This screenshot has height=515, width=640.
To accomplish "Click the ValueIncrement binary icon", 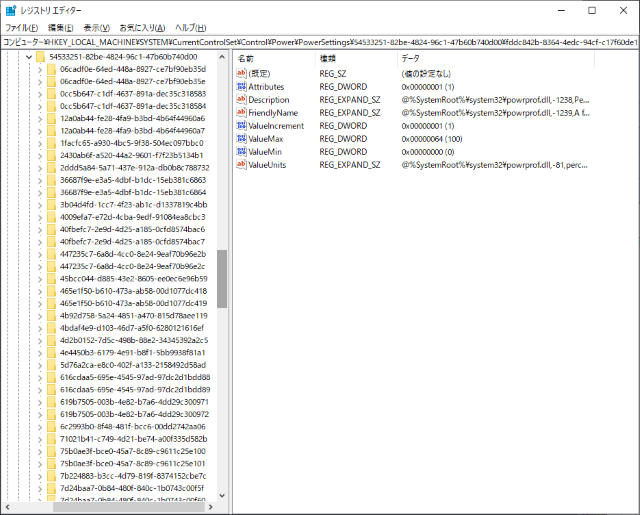I will [x=241, y=126].
